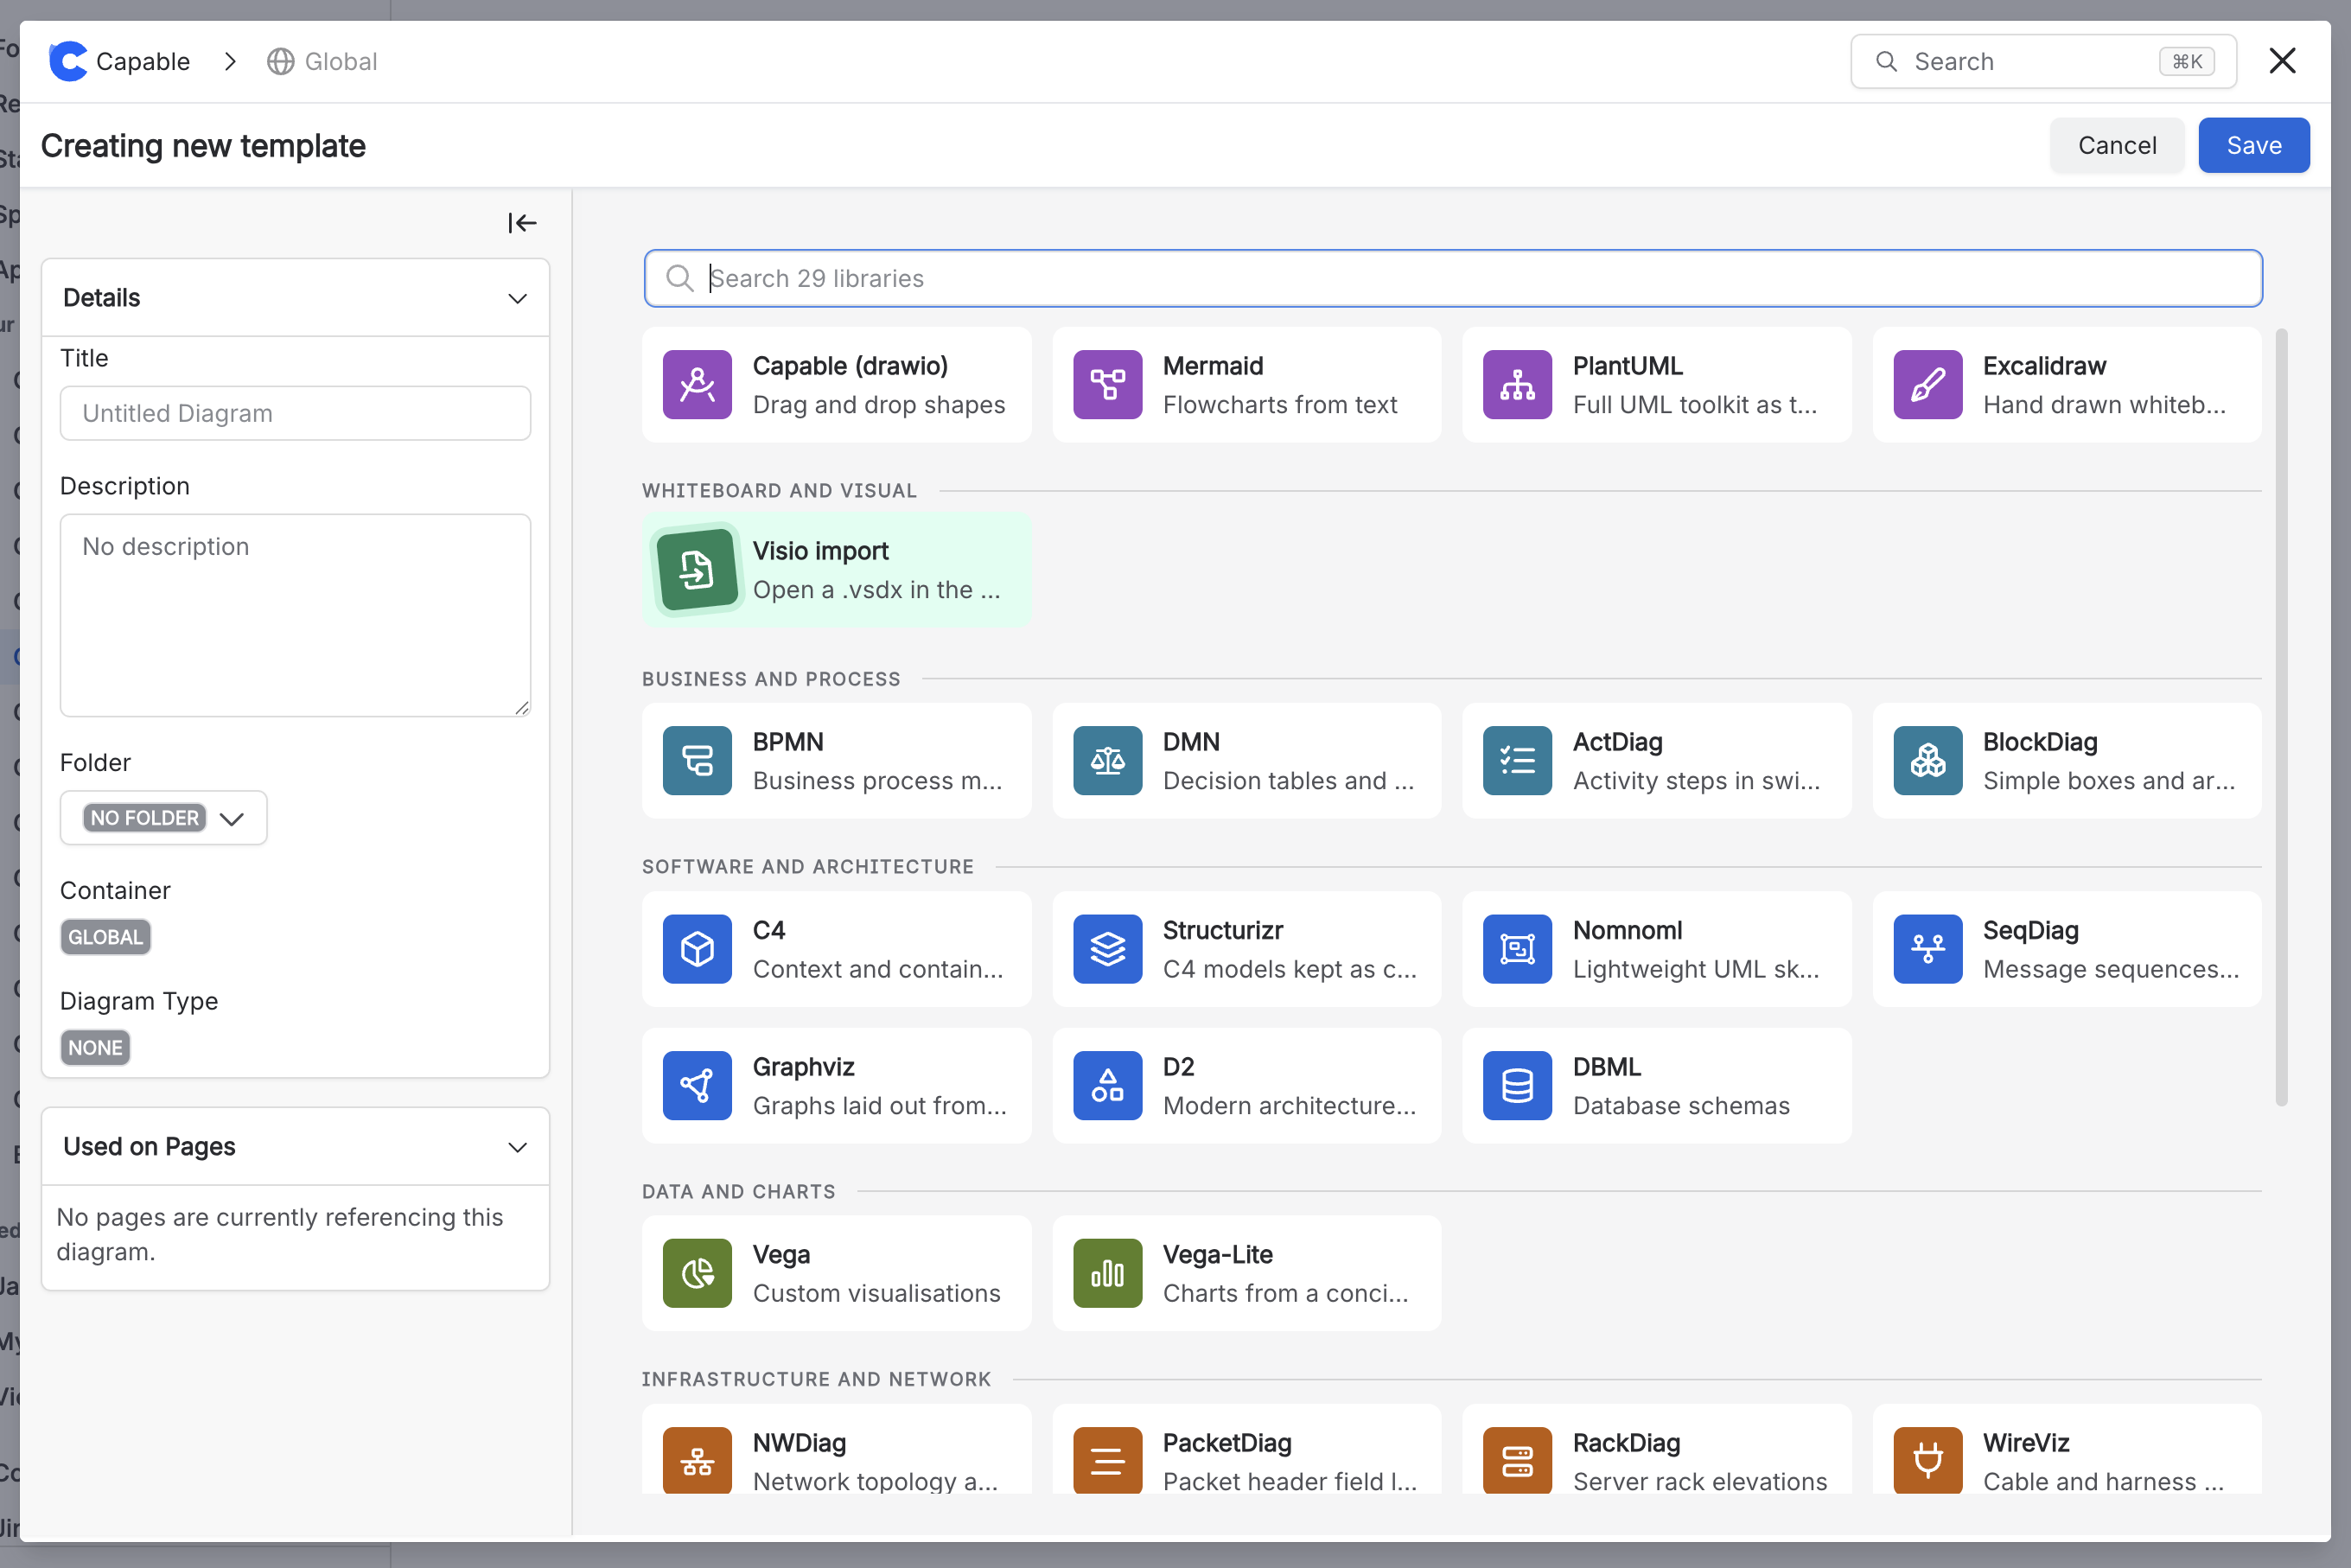
Task: Click the magnifier icon in libraries search
Action: coord(679,278)
